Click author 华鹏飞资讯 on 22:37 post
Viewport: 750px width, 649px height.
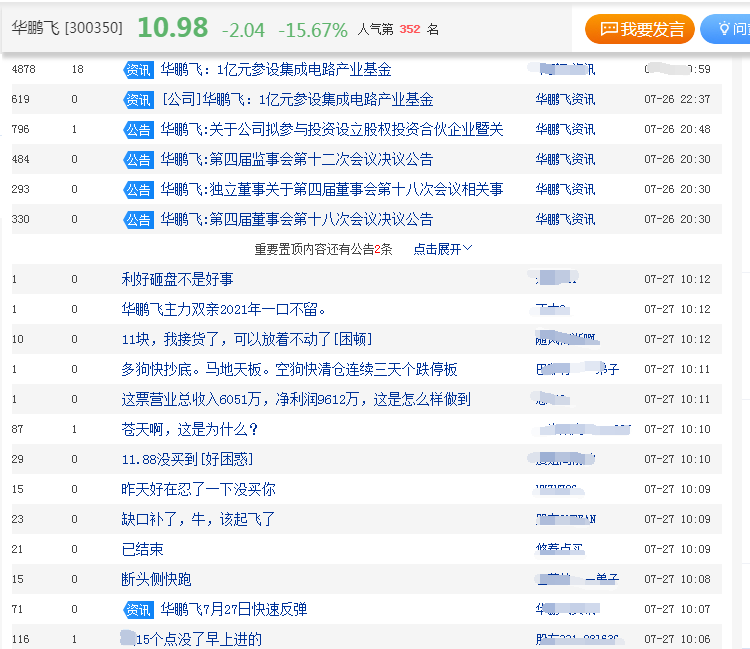click(565, 99)
